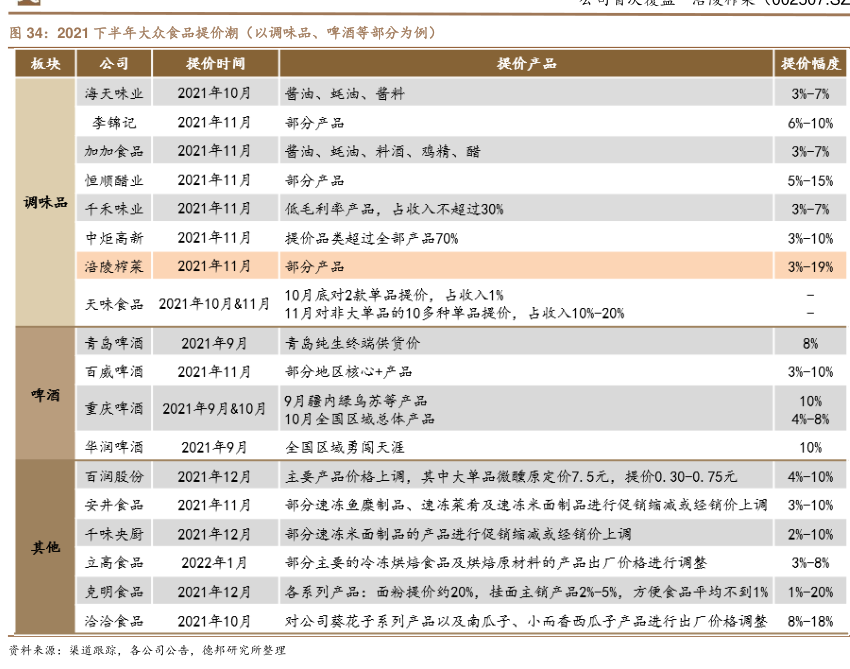Screen dimensions: 850x669
Task: Select the "其他" sector cell
Action: pos(45,548)
